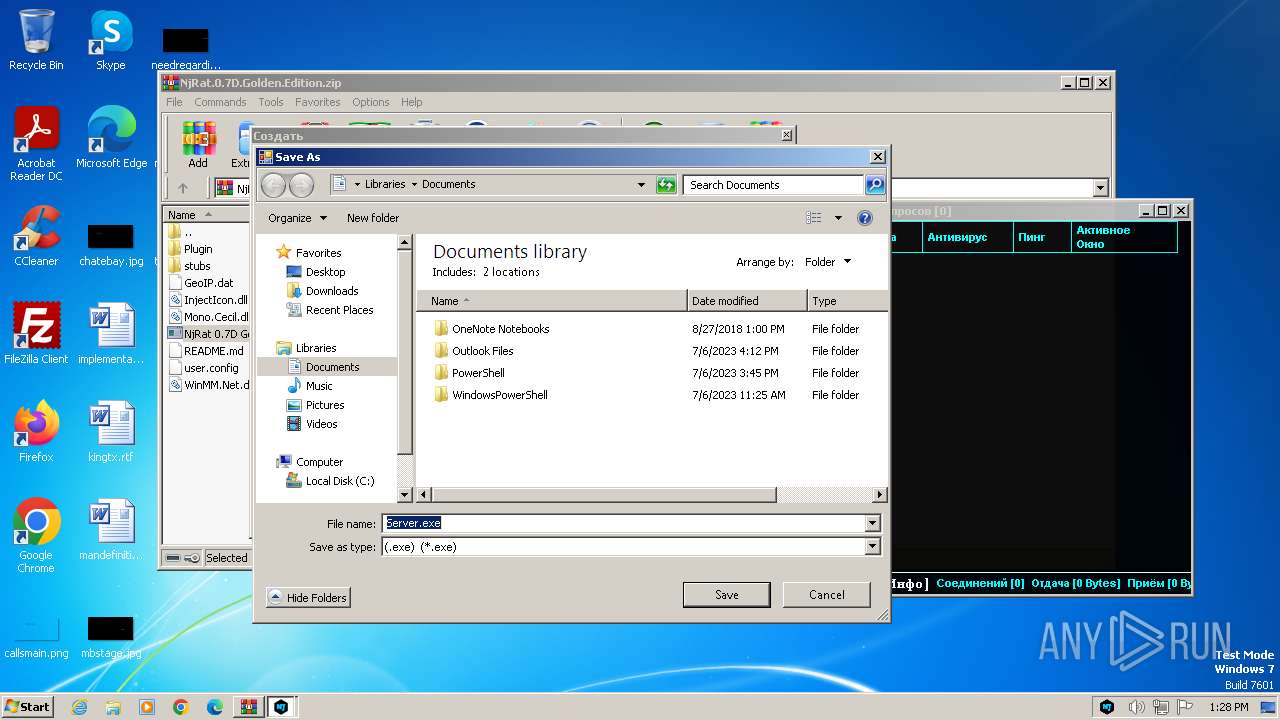The height and width of the screenshot is (720, 1280).
Task: Open the FileZilla Client desktop shortcut
Action: tap(36, 334)
